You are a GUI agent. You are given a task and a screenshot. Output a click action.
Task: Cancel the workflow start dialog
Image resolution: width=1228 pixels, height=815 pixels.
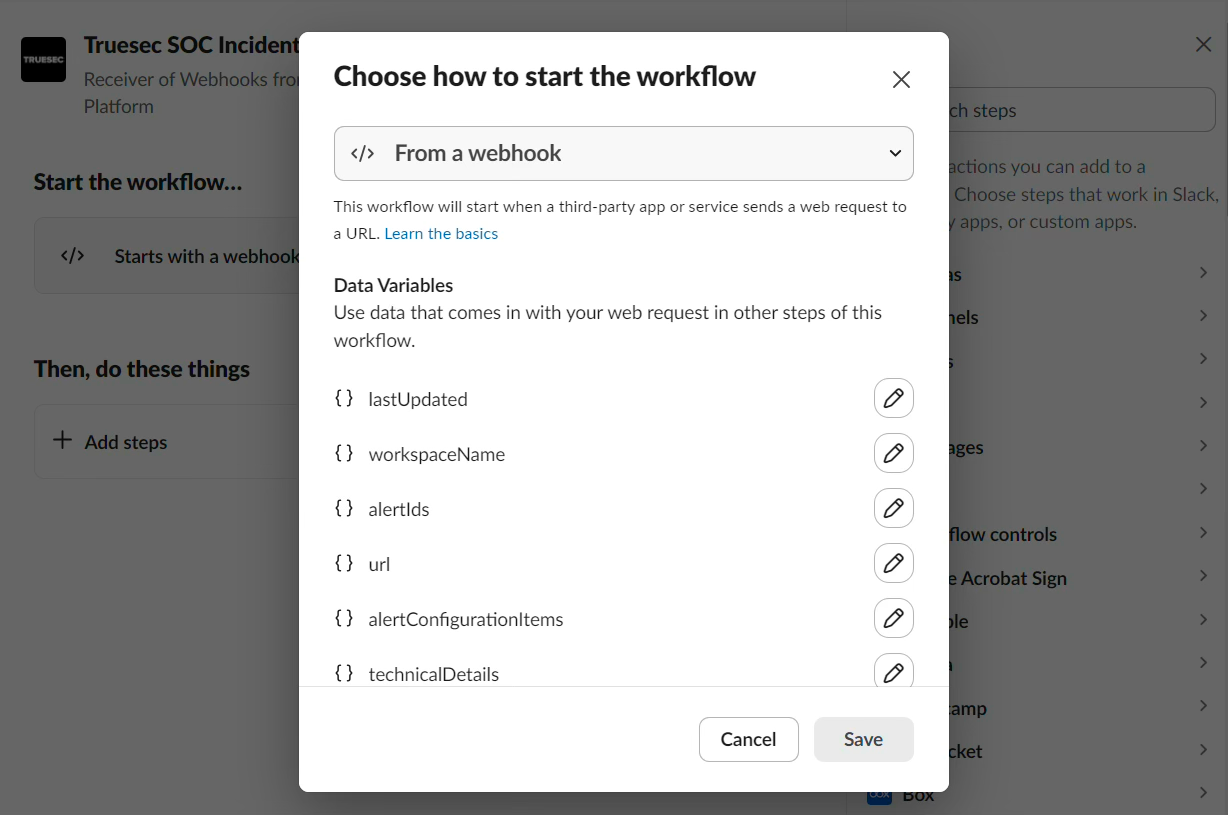point(748,740)
